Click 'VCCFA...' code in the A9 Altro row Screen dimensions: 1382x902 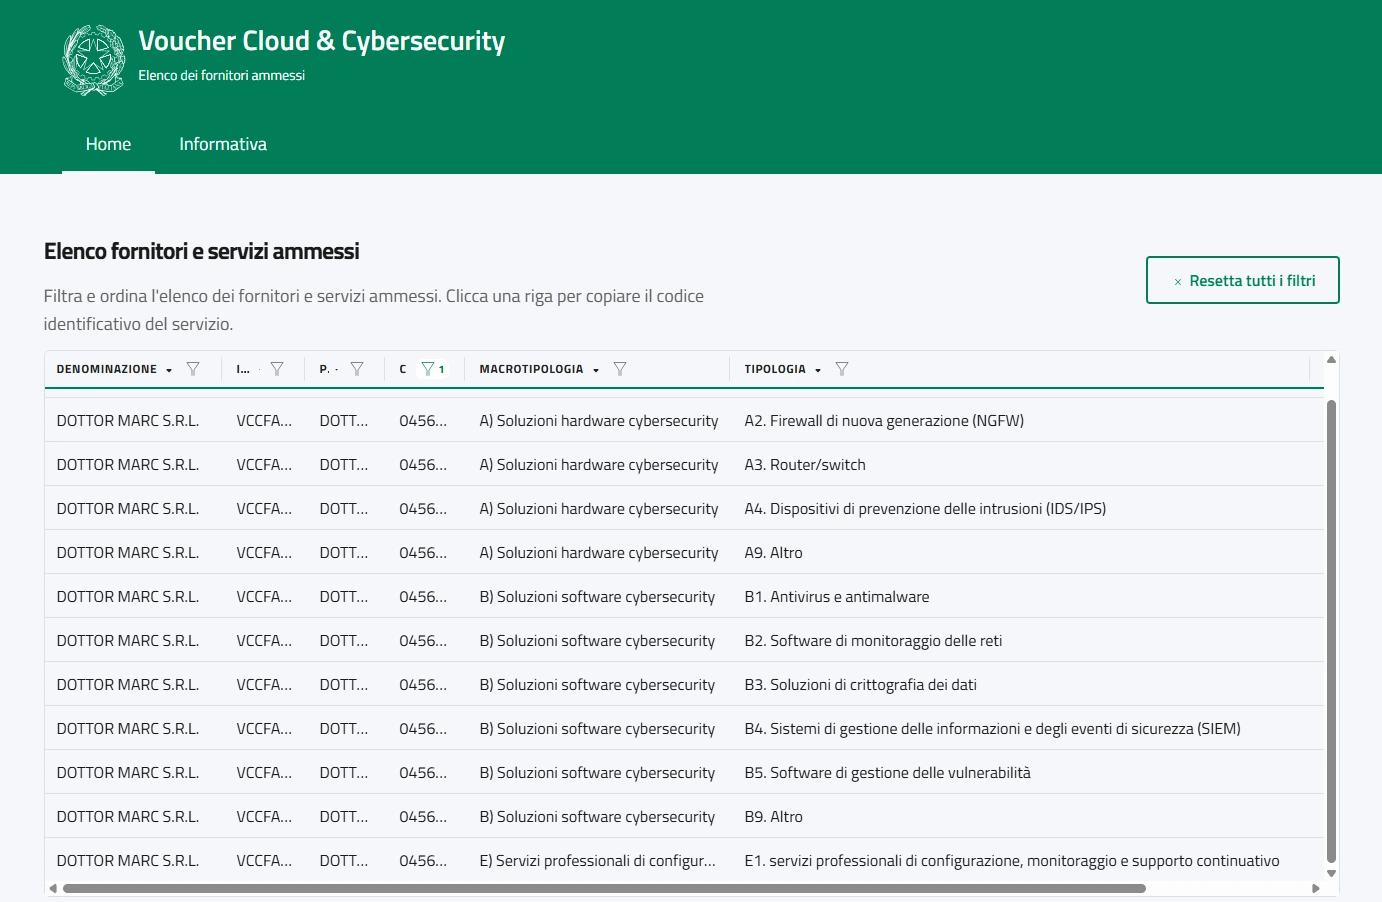(x=264, y=553)
